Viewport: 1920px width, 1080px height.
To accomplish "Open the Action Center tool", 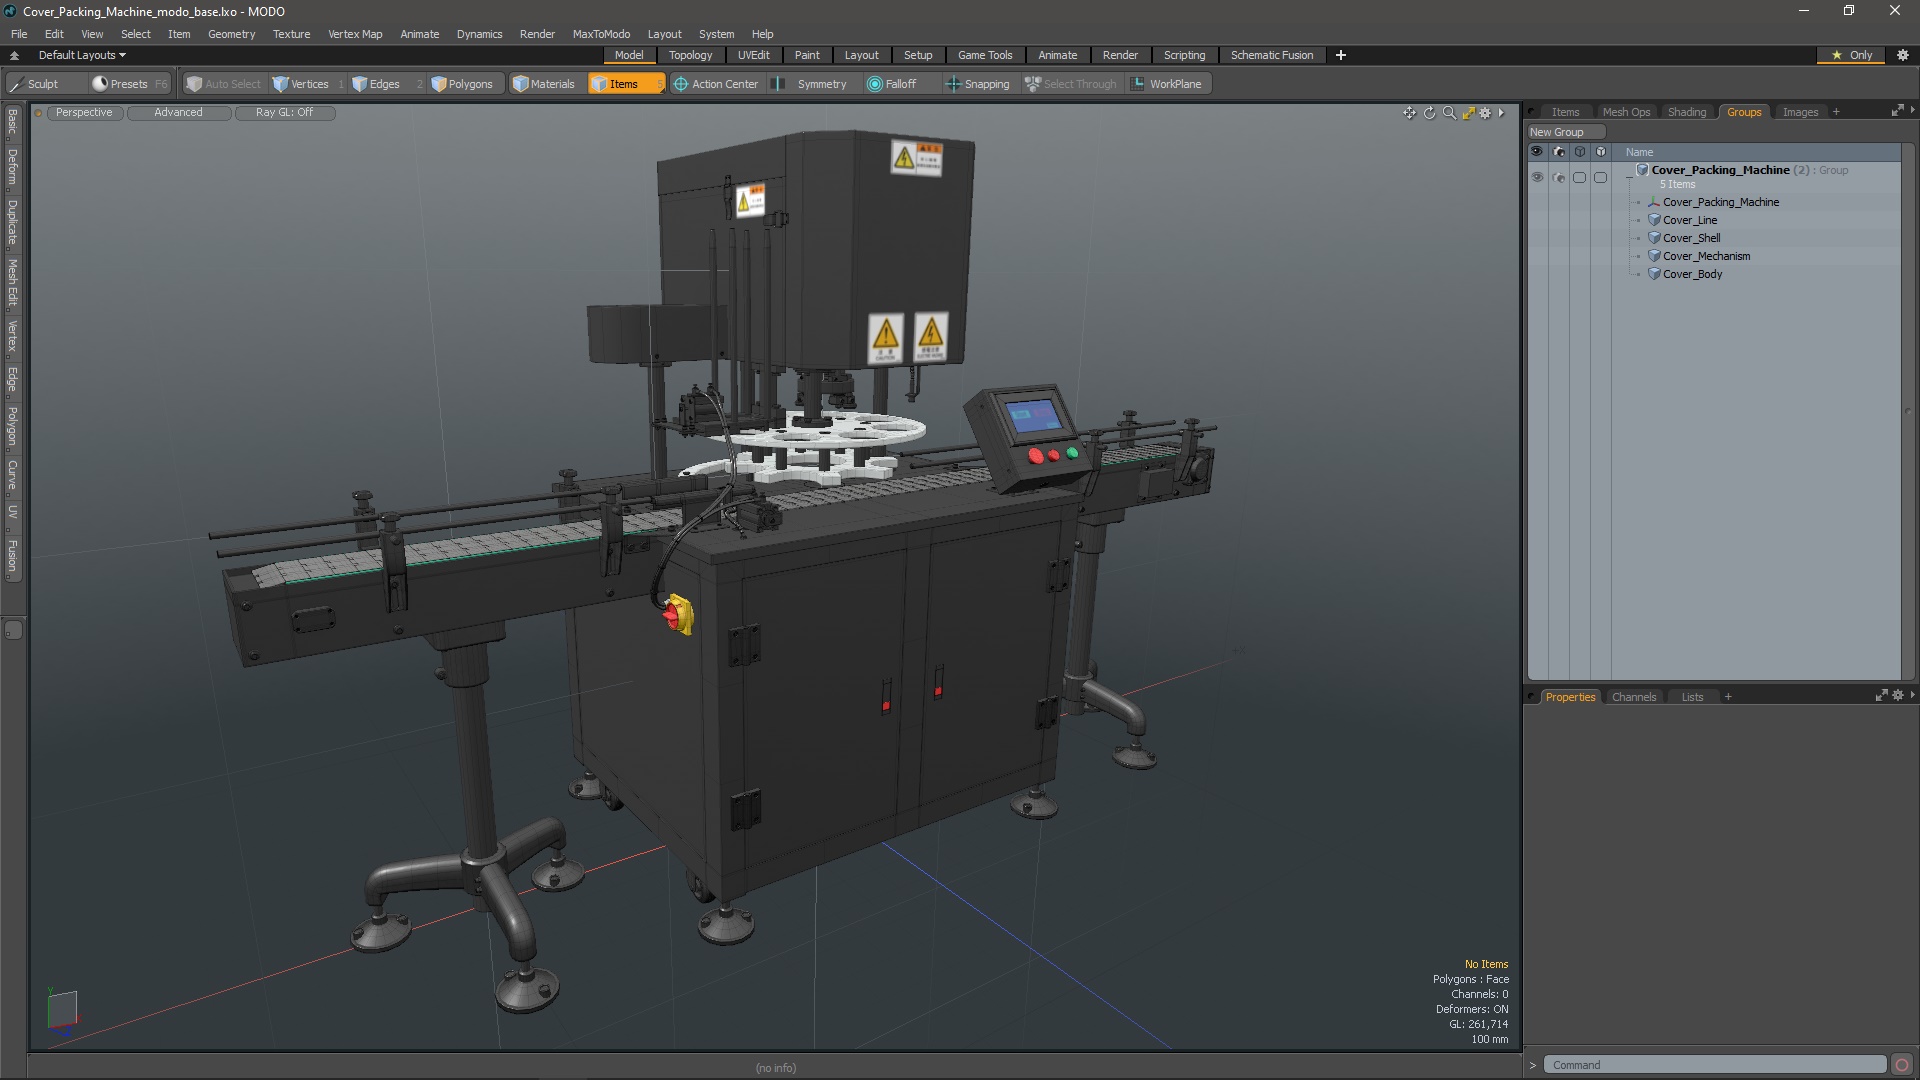I will point(716,84).
